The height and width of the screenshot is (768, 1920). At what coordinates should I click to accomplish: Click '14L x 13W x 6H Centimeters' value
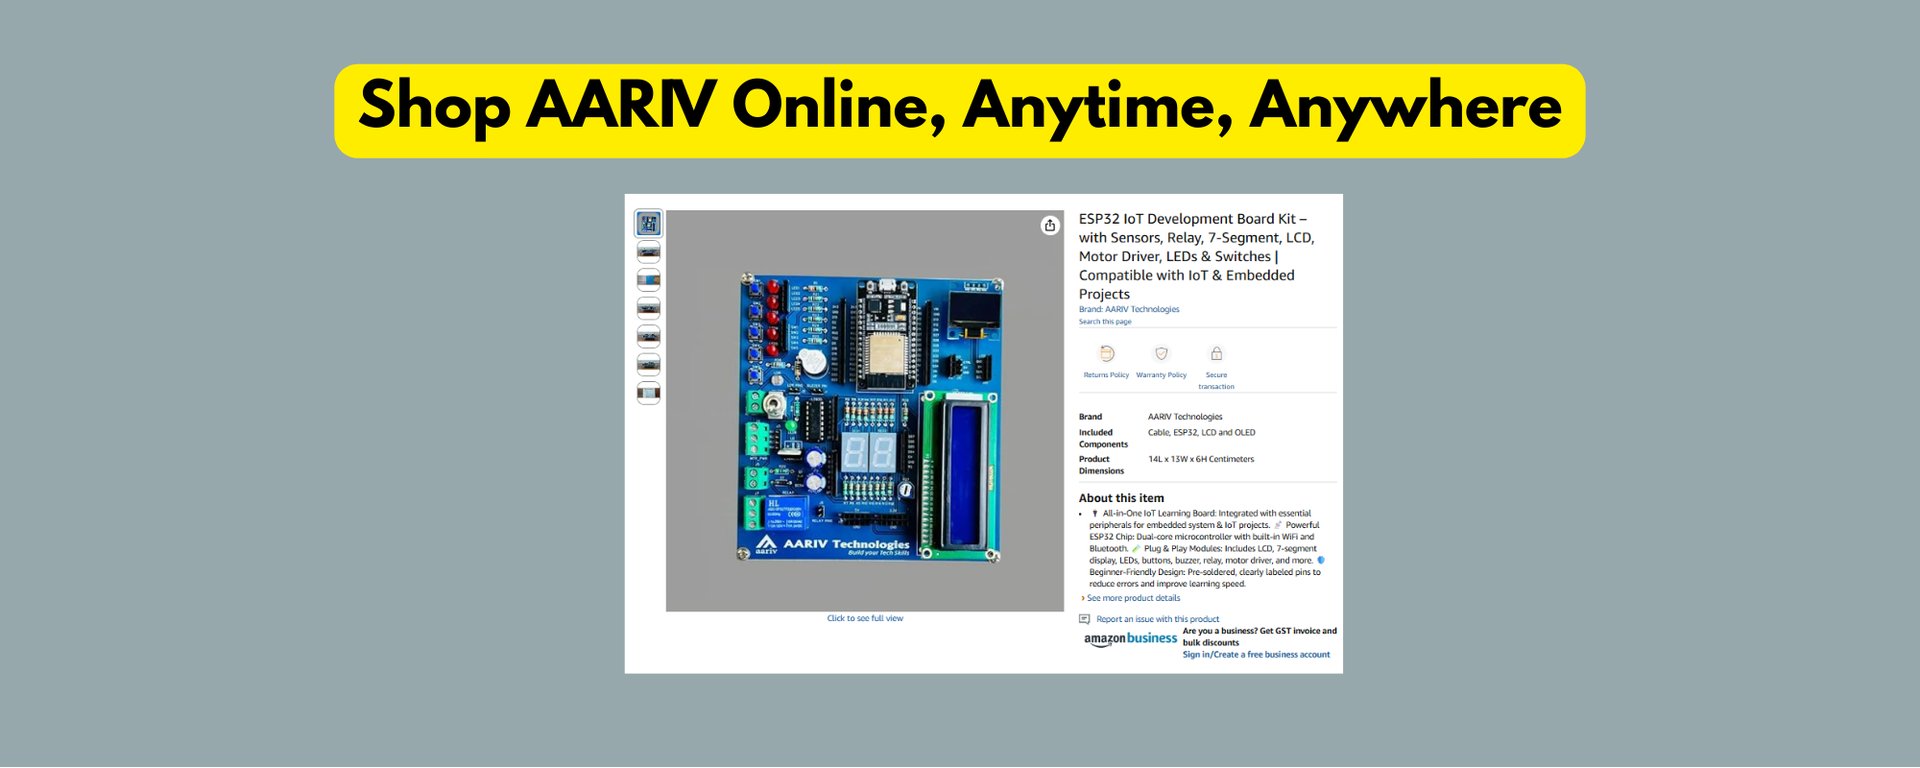coord(1201,460)
